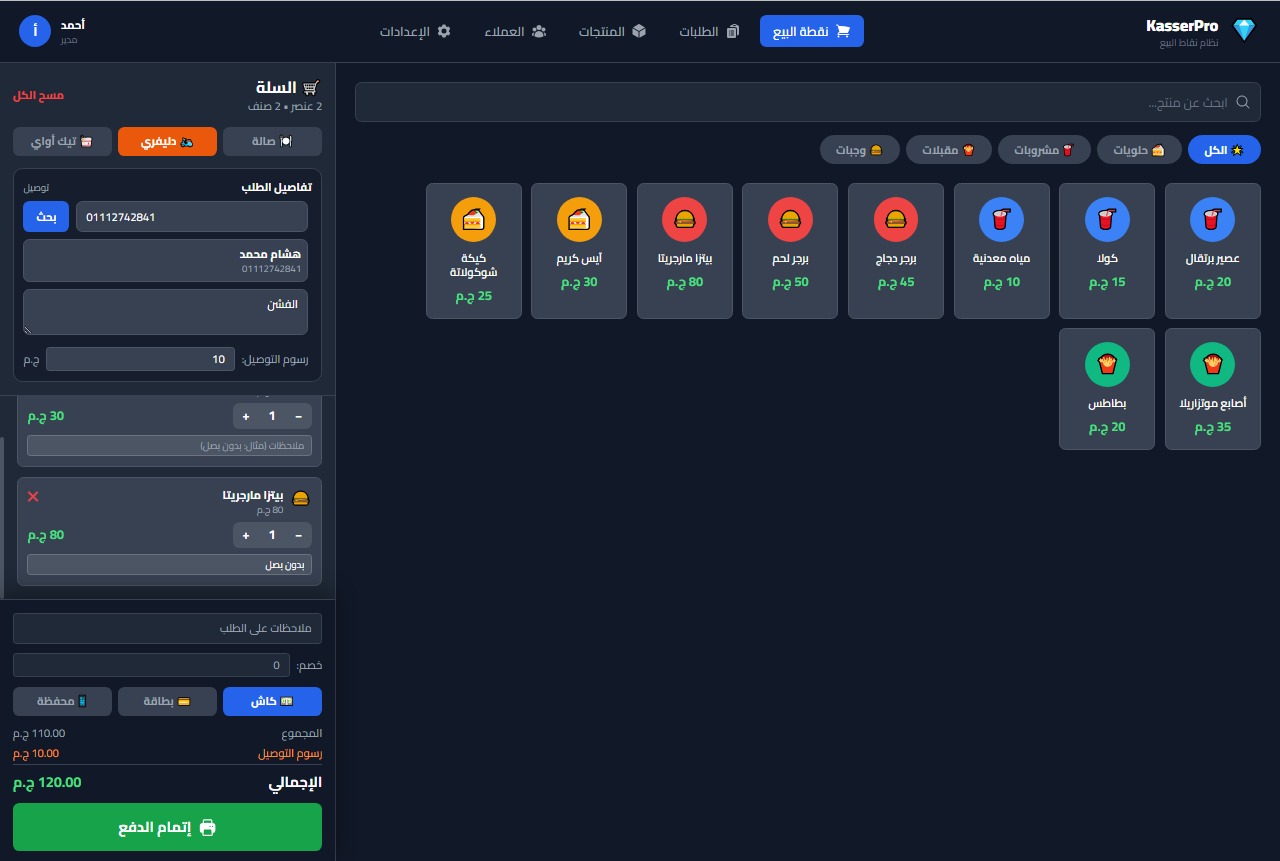Screen dimensions: 1280x861
Task: Open المنتجات products section icon
Action: (639, 31)
